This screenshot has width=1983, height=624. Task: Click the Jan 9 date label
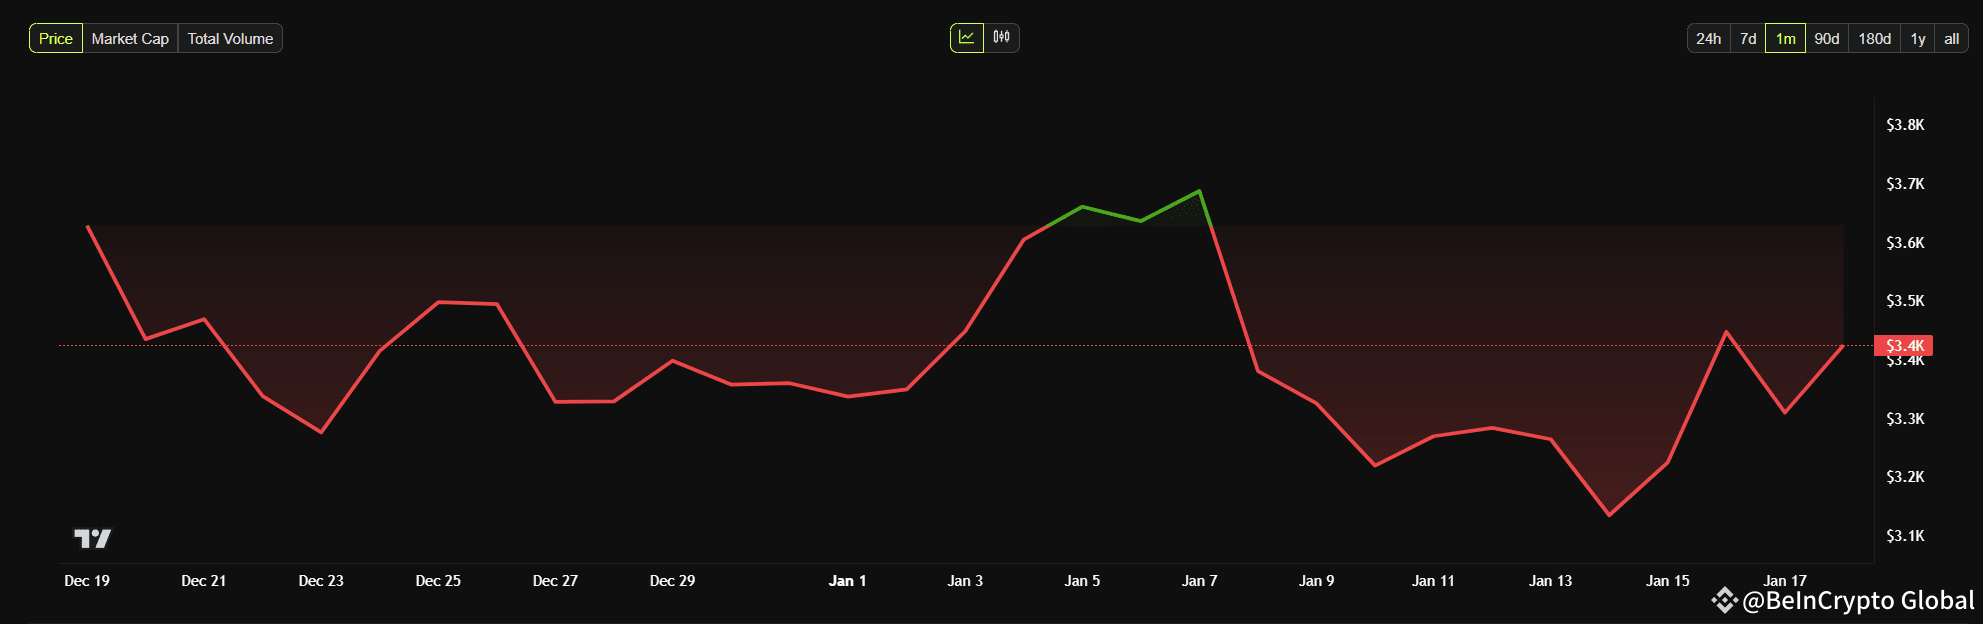[x=1316, y=581]
